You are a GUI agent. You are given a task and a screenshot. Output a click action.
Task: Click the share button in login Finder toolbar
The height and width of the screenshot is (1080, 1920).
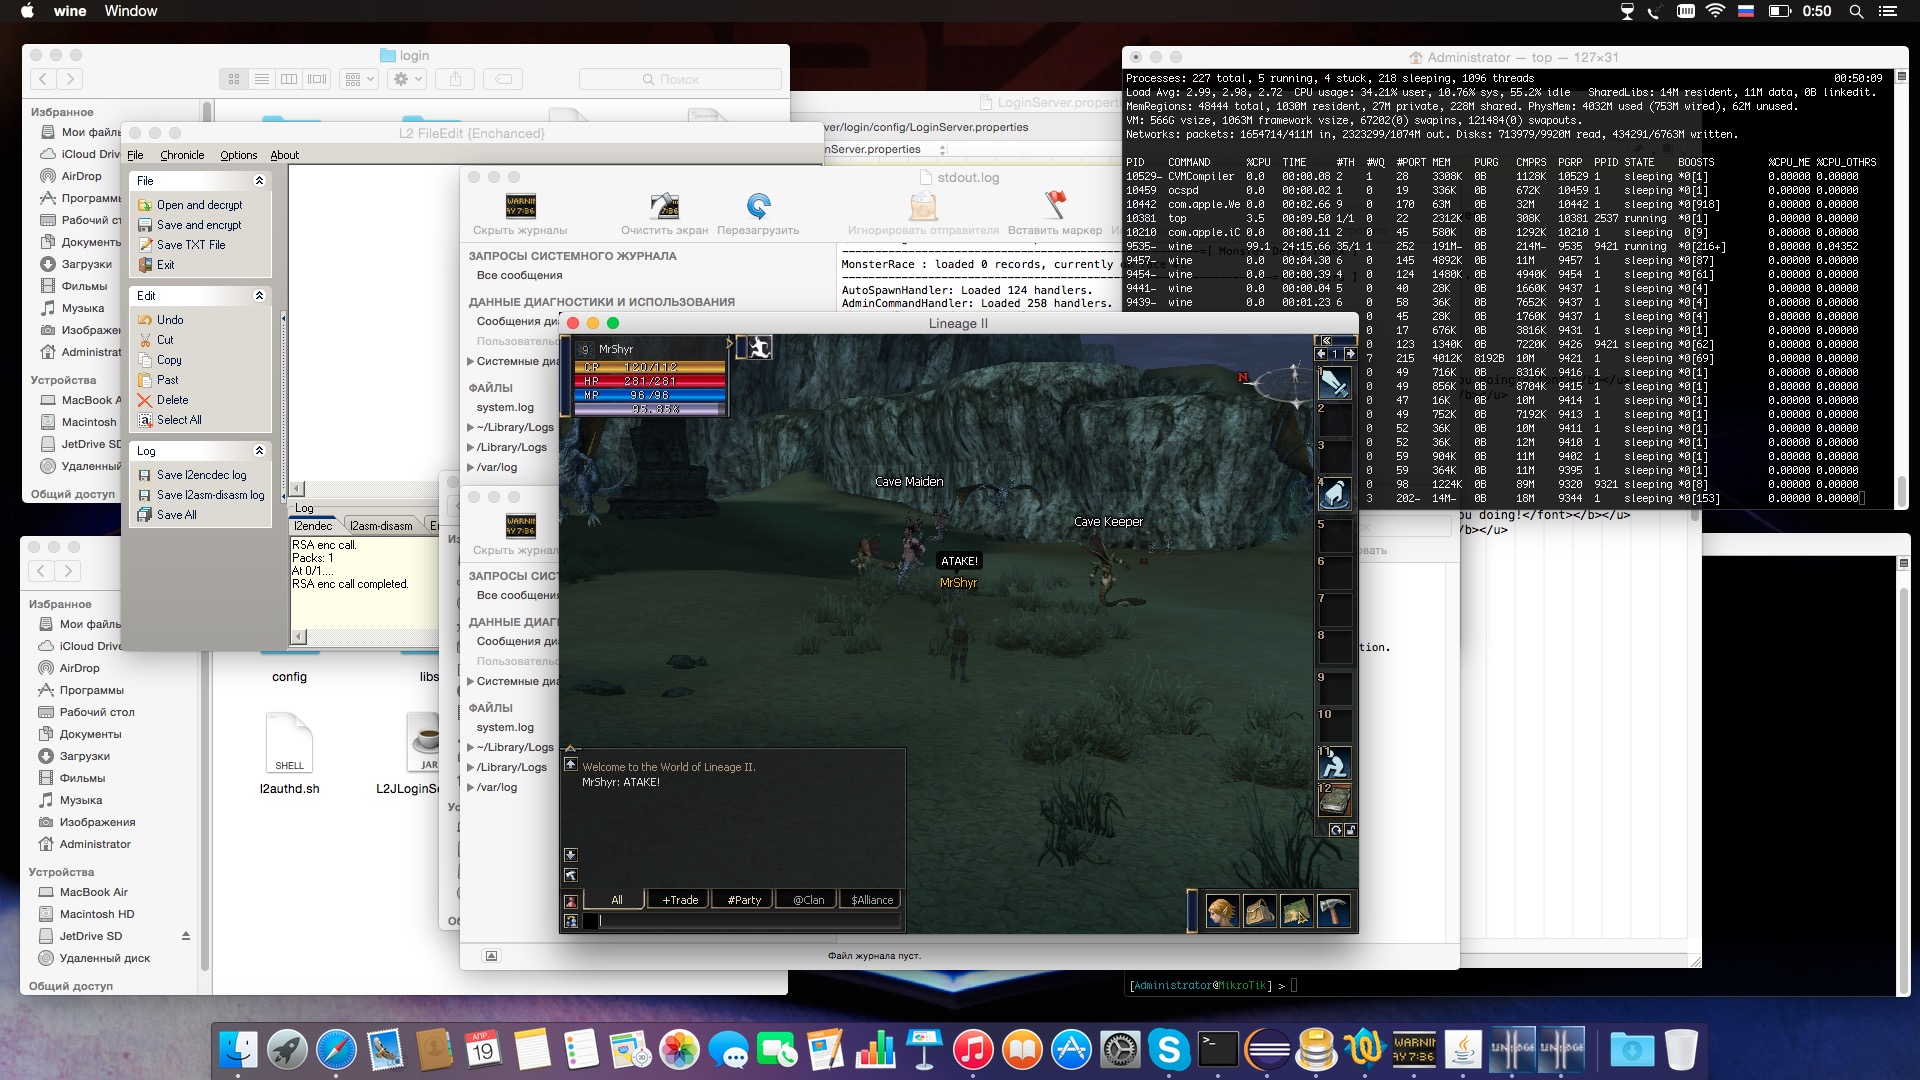[455, 79]
